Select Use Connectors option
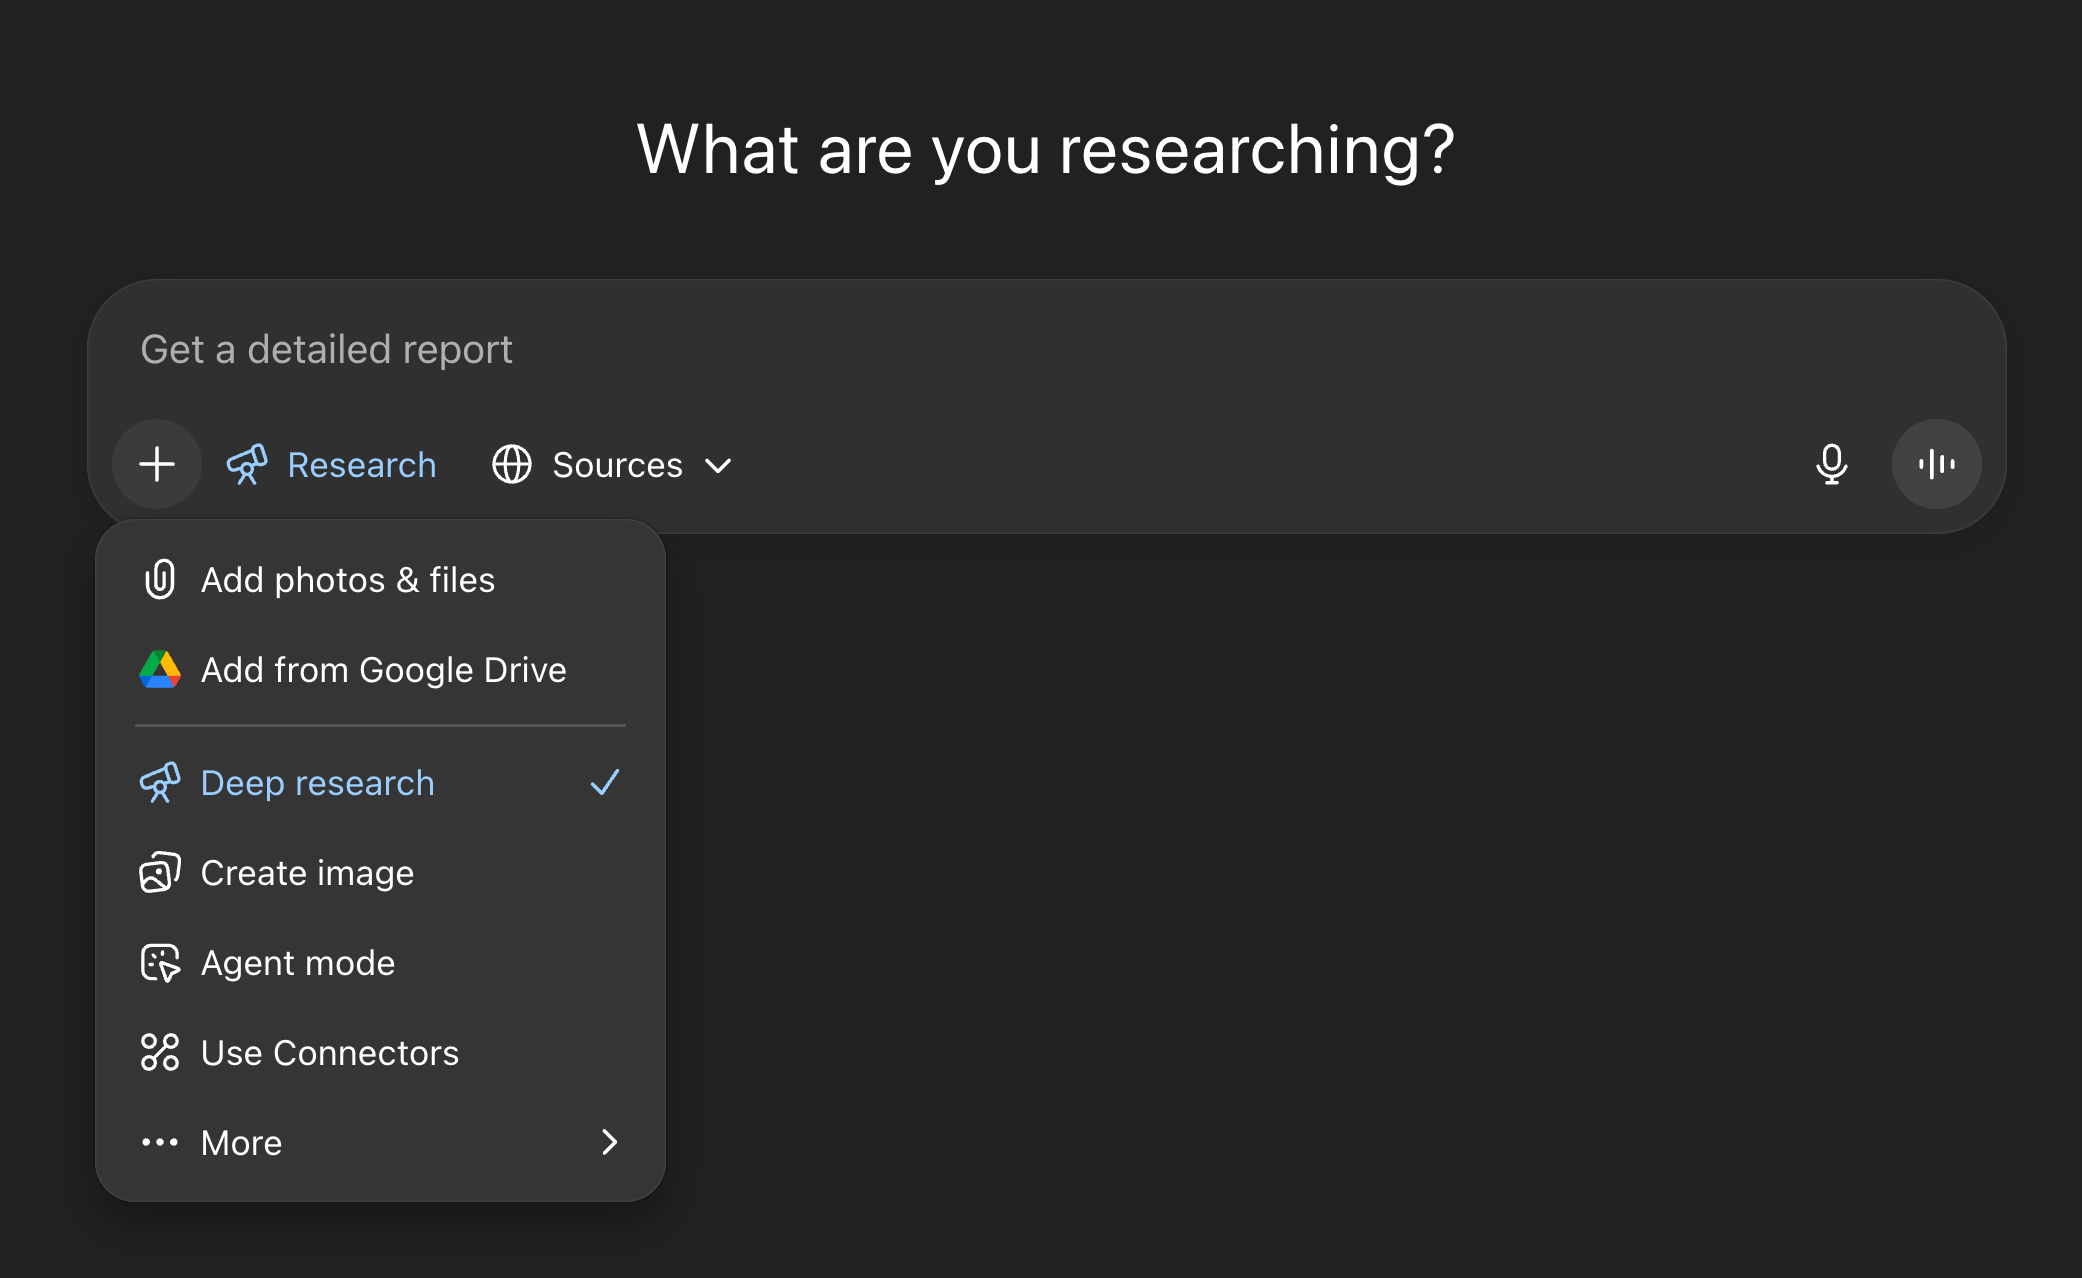Image resolution: width=2082 pixels, height=1278 pixels. pos(330,1053)
